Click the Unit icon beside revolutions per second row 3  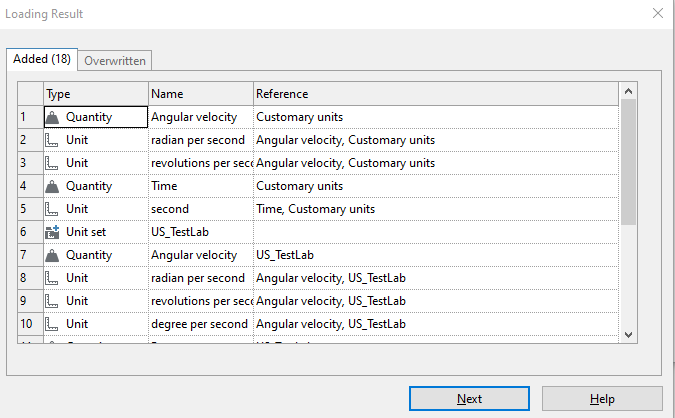tap(53, 163)
